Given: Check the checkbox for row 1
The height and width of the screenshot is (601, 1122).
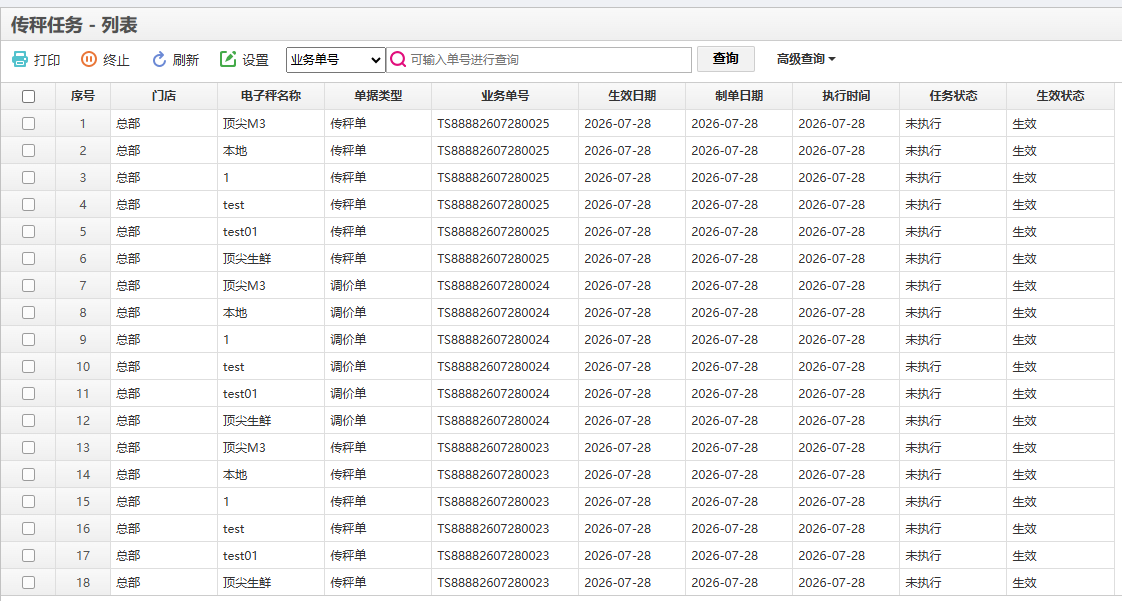Looking at the screenshot, I should pos(28,123).
